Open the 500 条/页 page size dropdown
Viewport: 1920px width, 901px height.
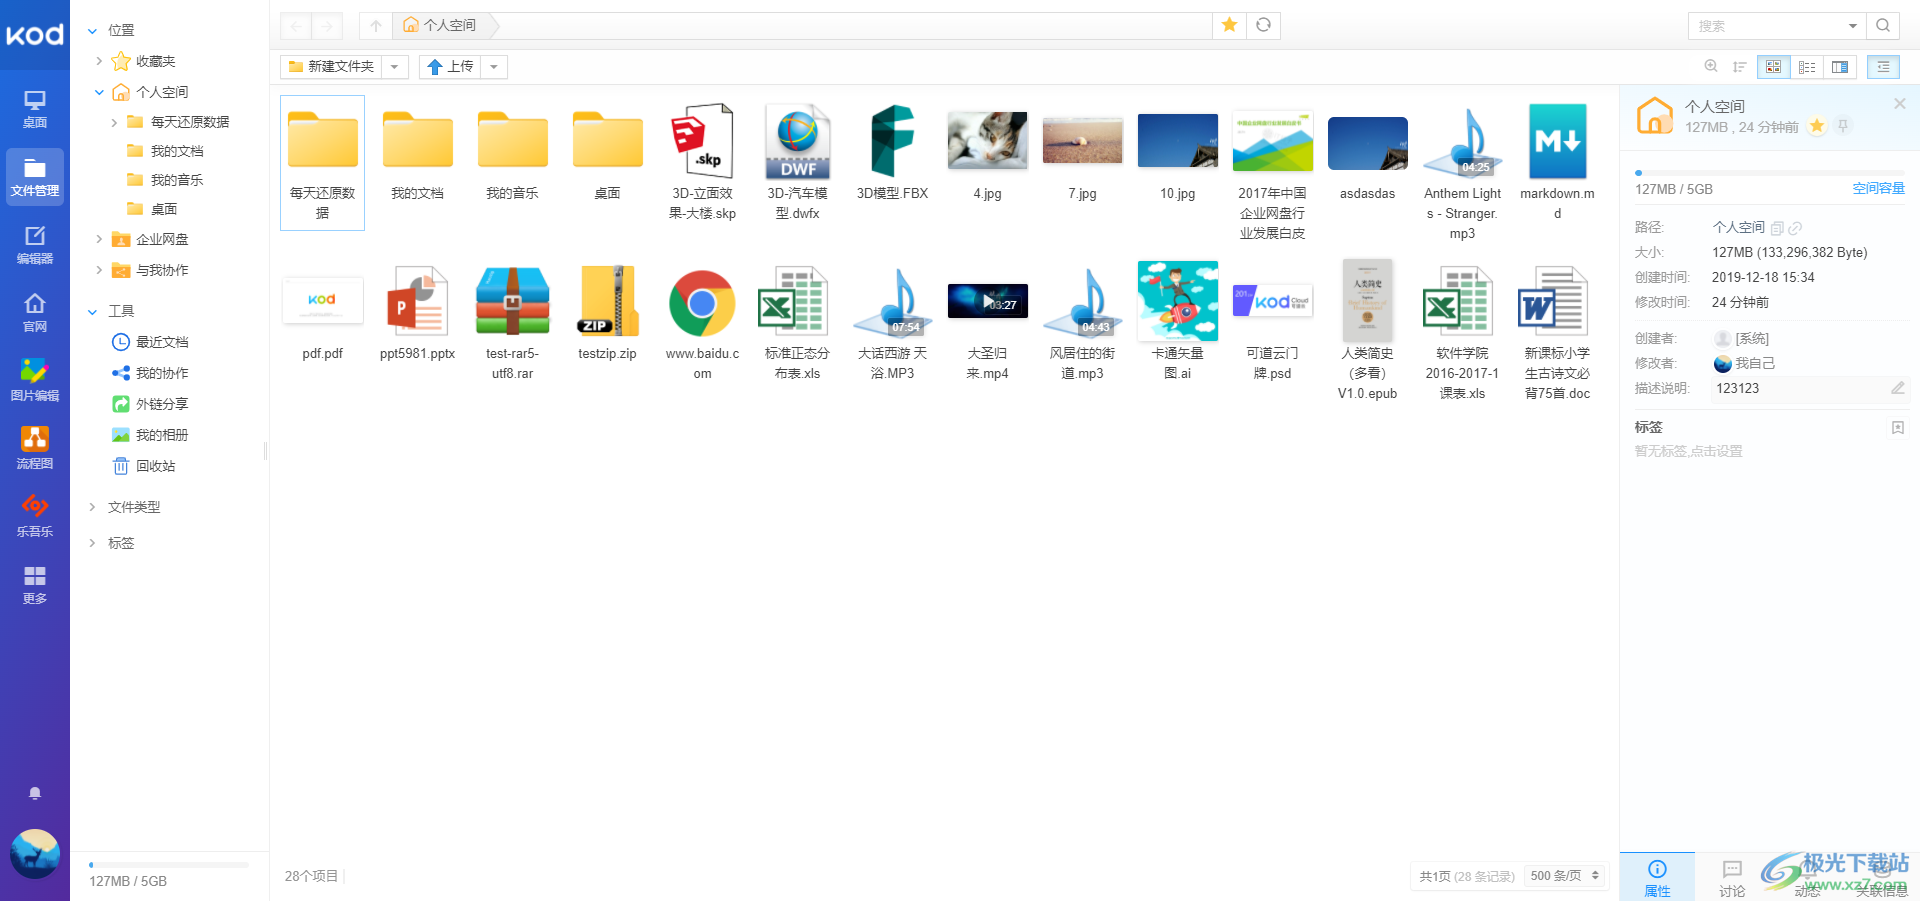(x=1565, y=876)
